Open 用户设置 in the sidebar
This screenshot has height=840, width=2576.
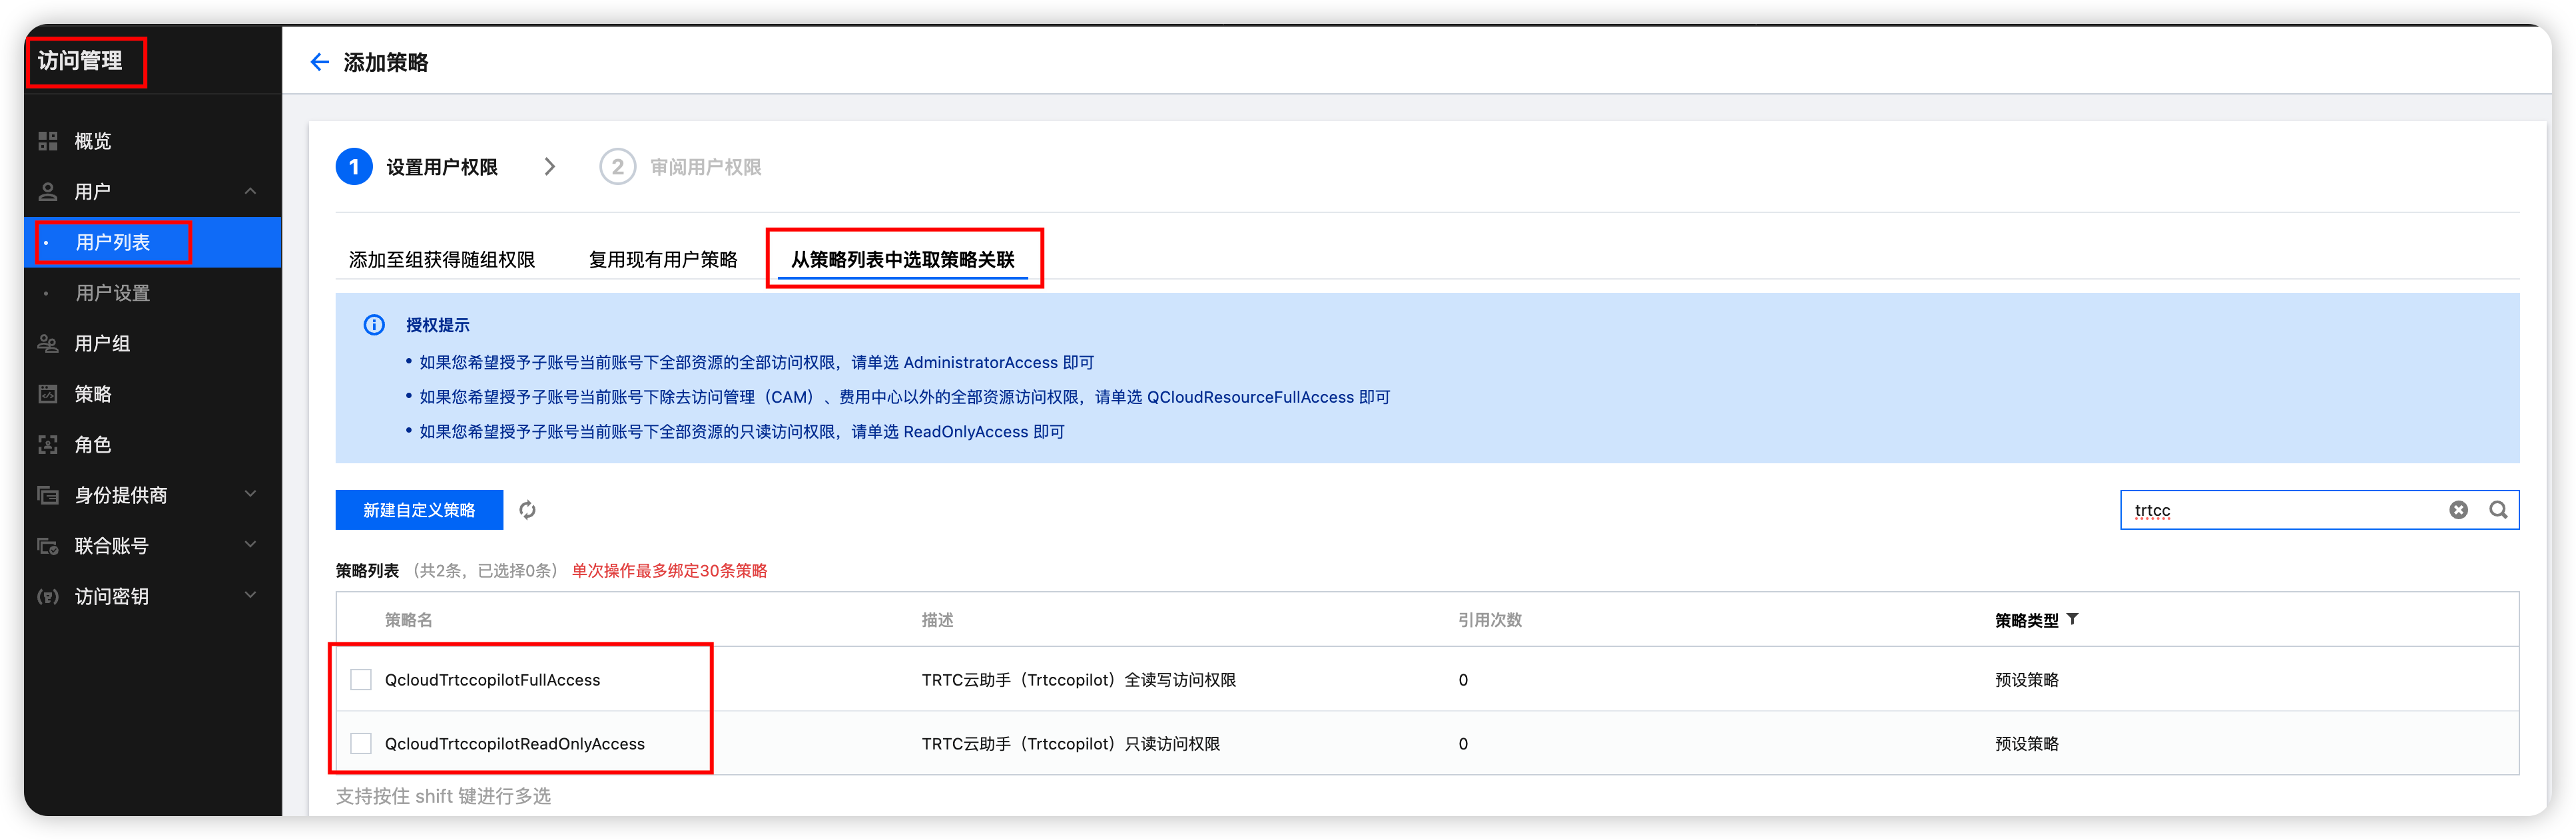click(x=113, y=293)
